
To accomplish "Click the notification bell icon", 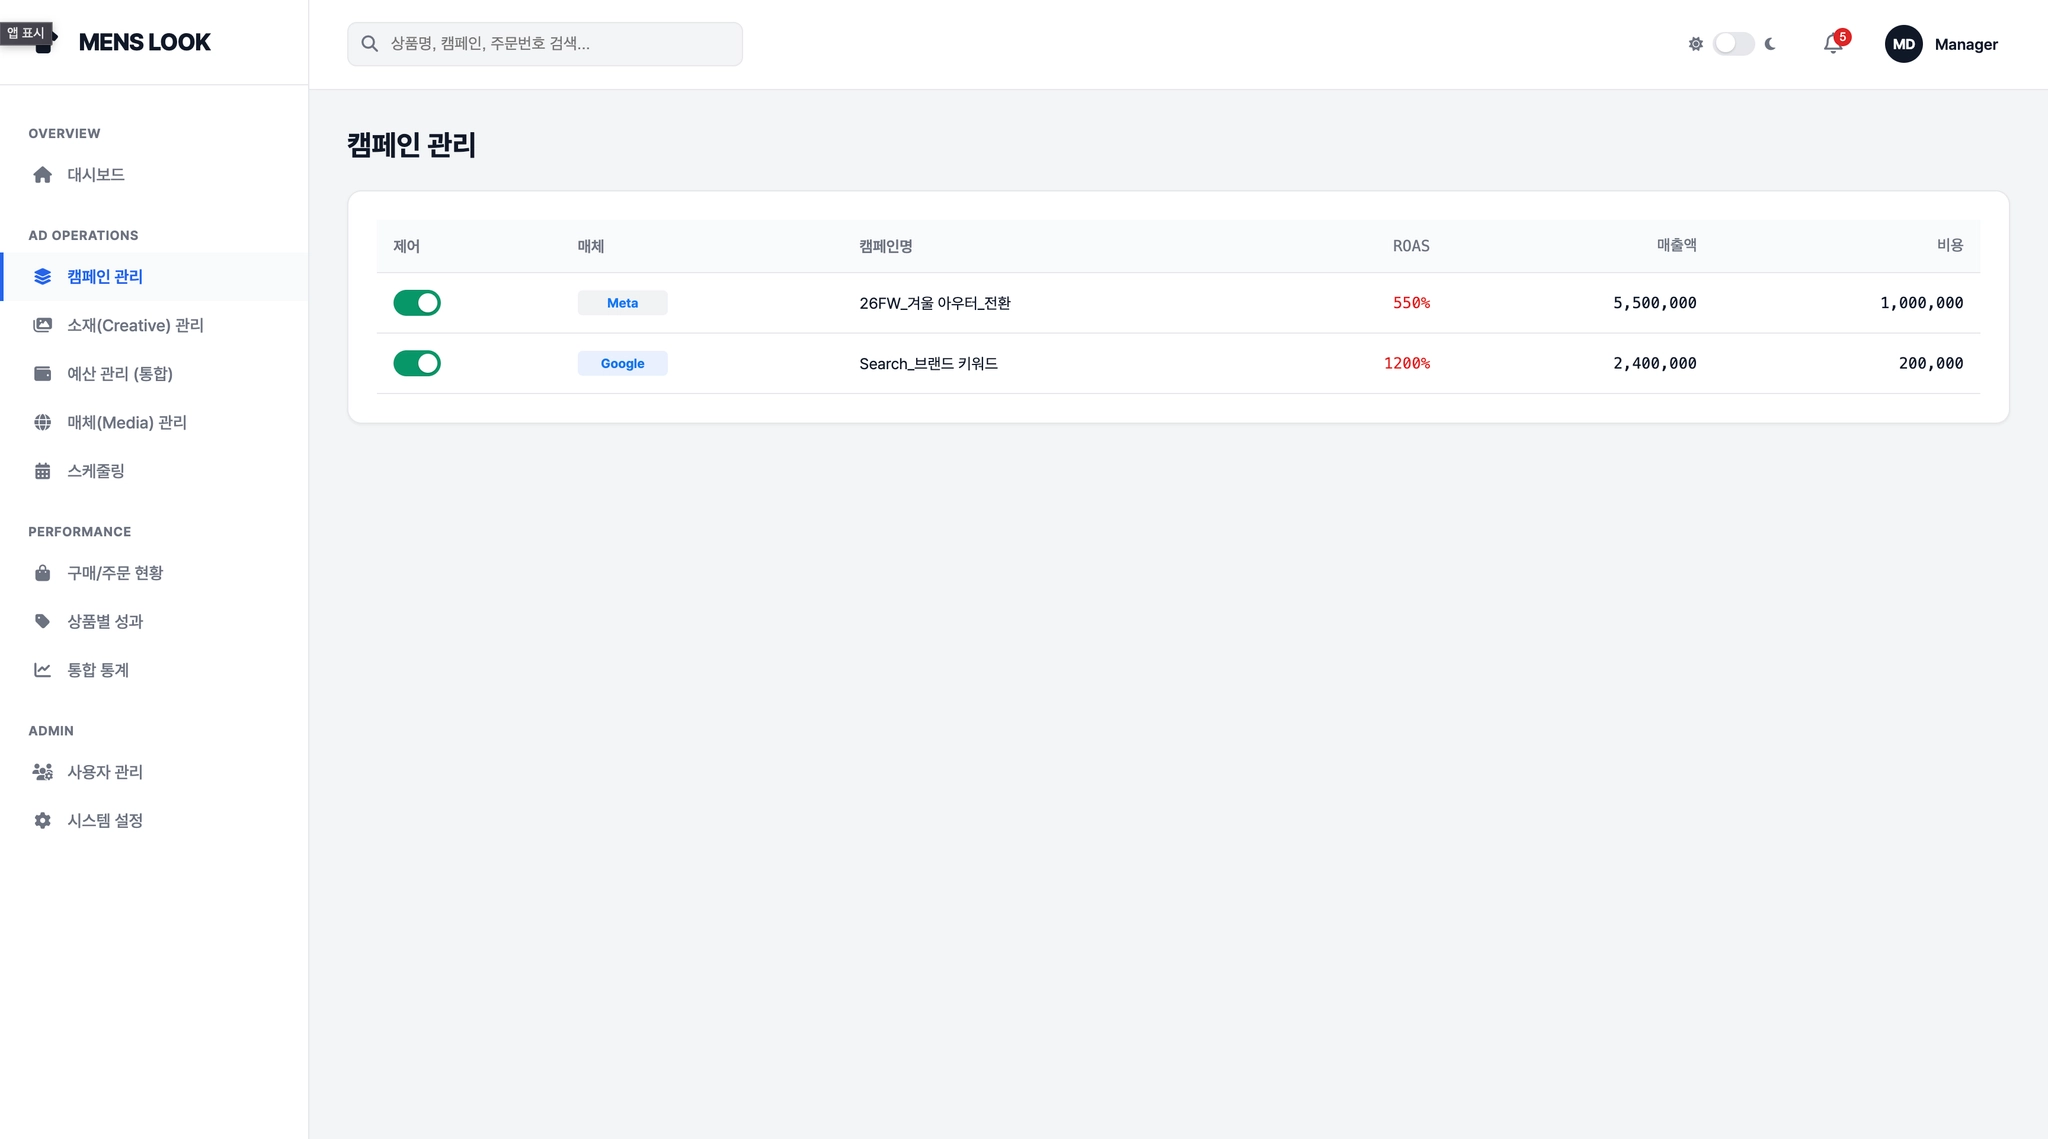I will pos(1832,44).
